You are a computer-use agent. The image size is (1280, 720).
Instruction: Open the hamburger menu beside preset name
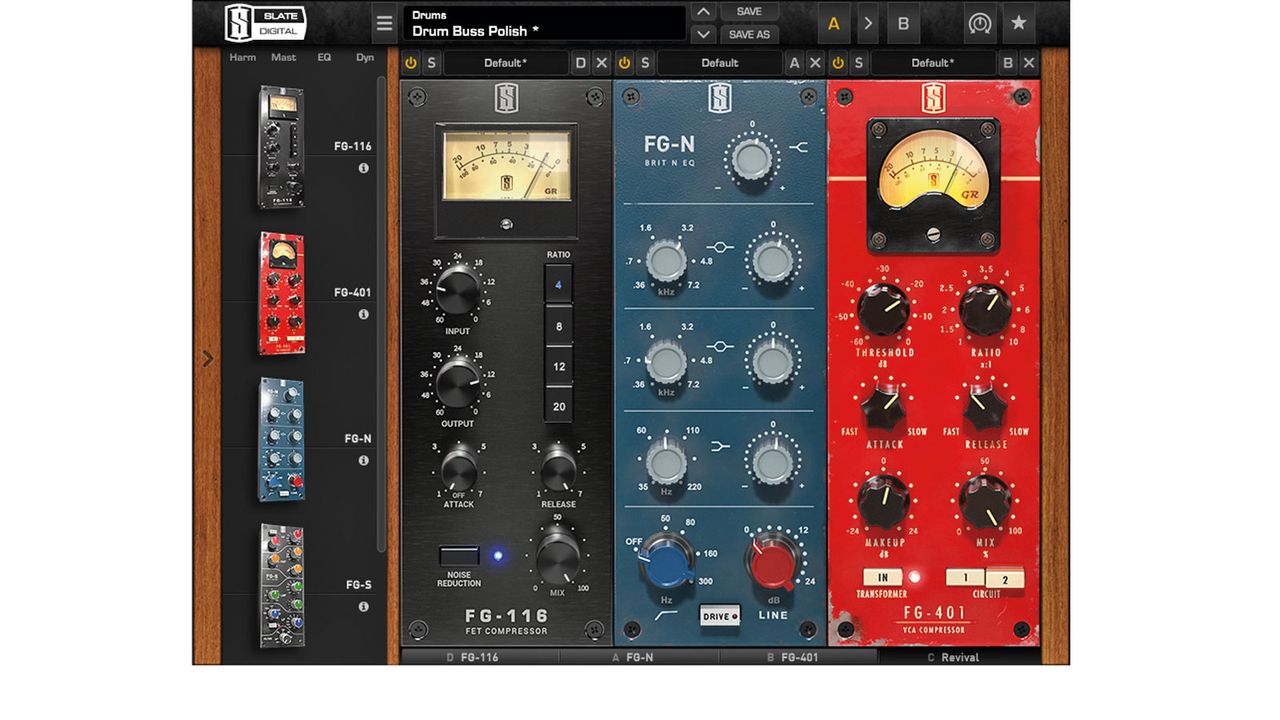tap(384, 23)
